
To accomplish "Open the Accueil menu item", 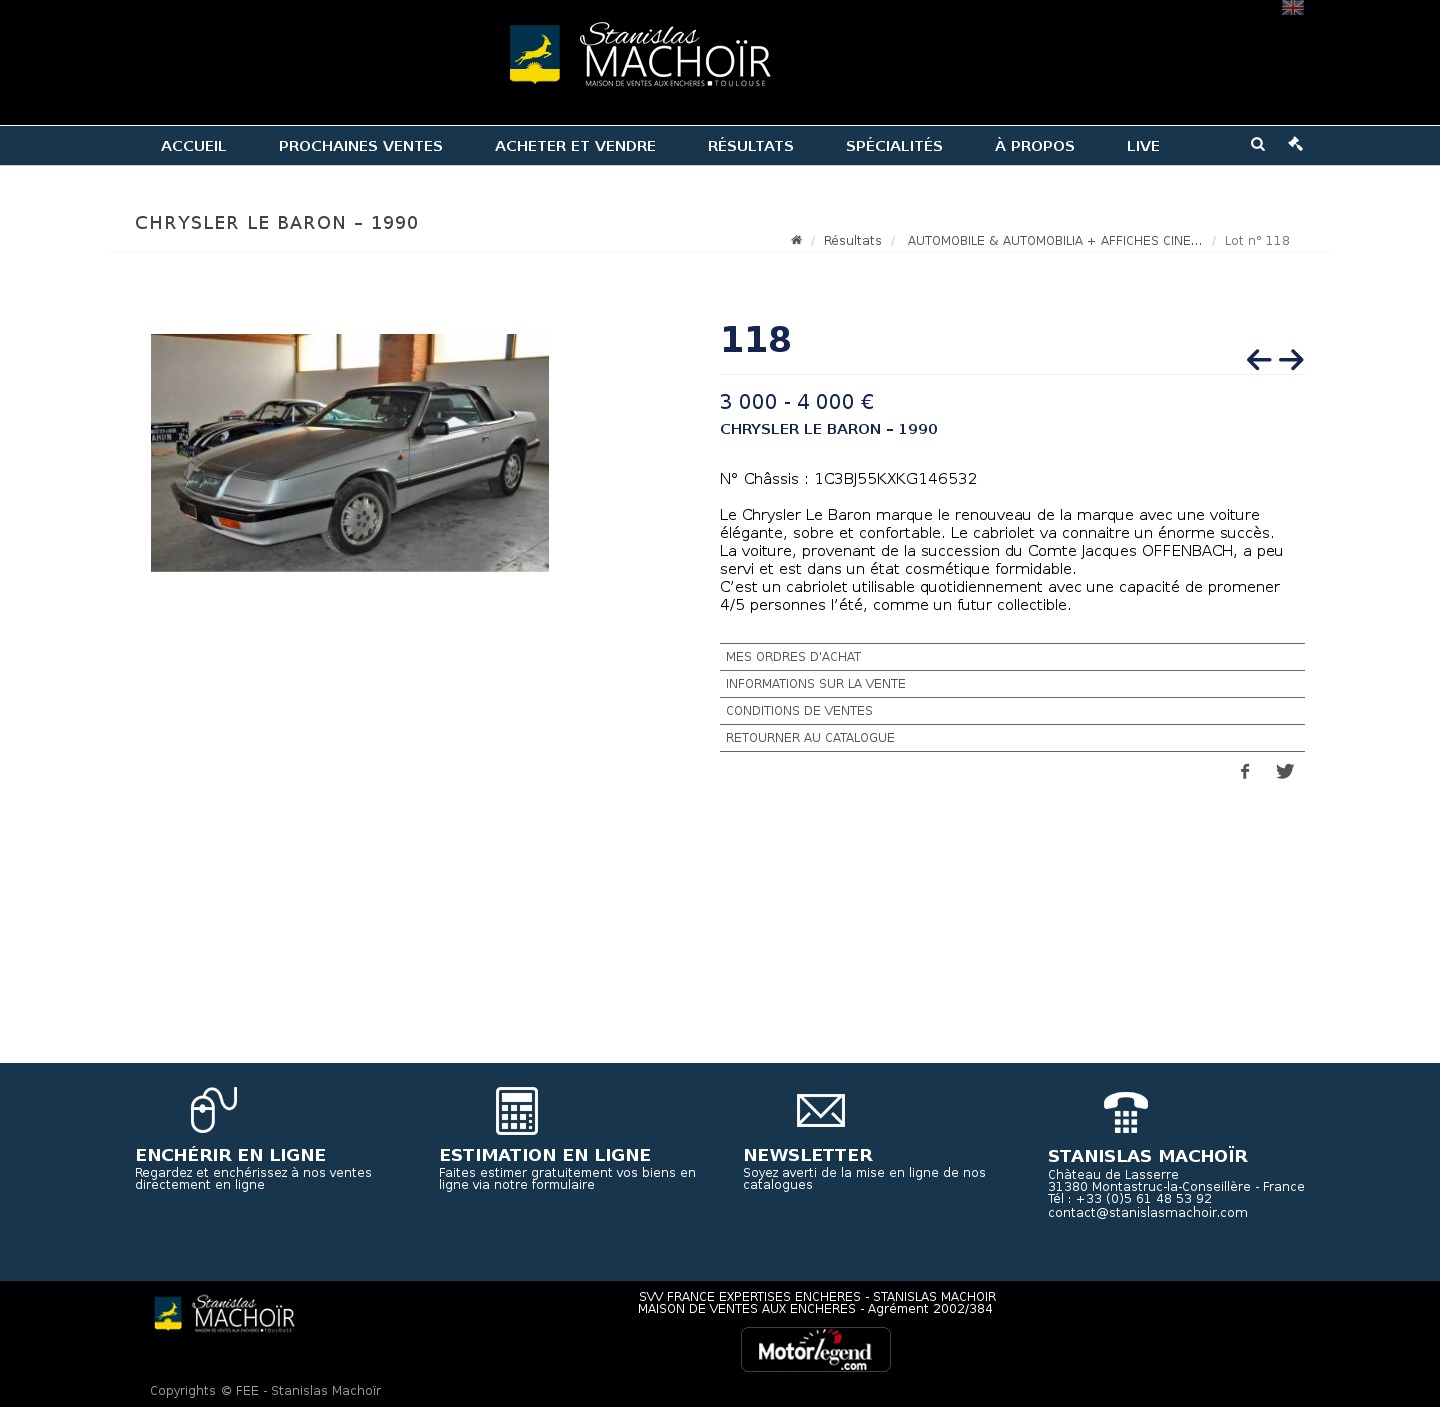I will tap(193, 146).
